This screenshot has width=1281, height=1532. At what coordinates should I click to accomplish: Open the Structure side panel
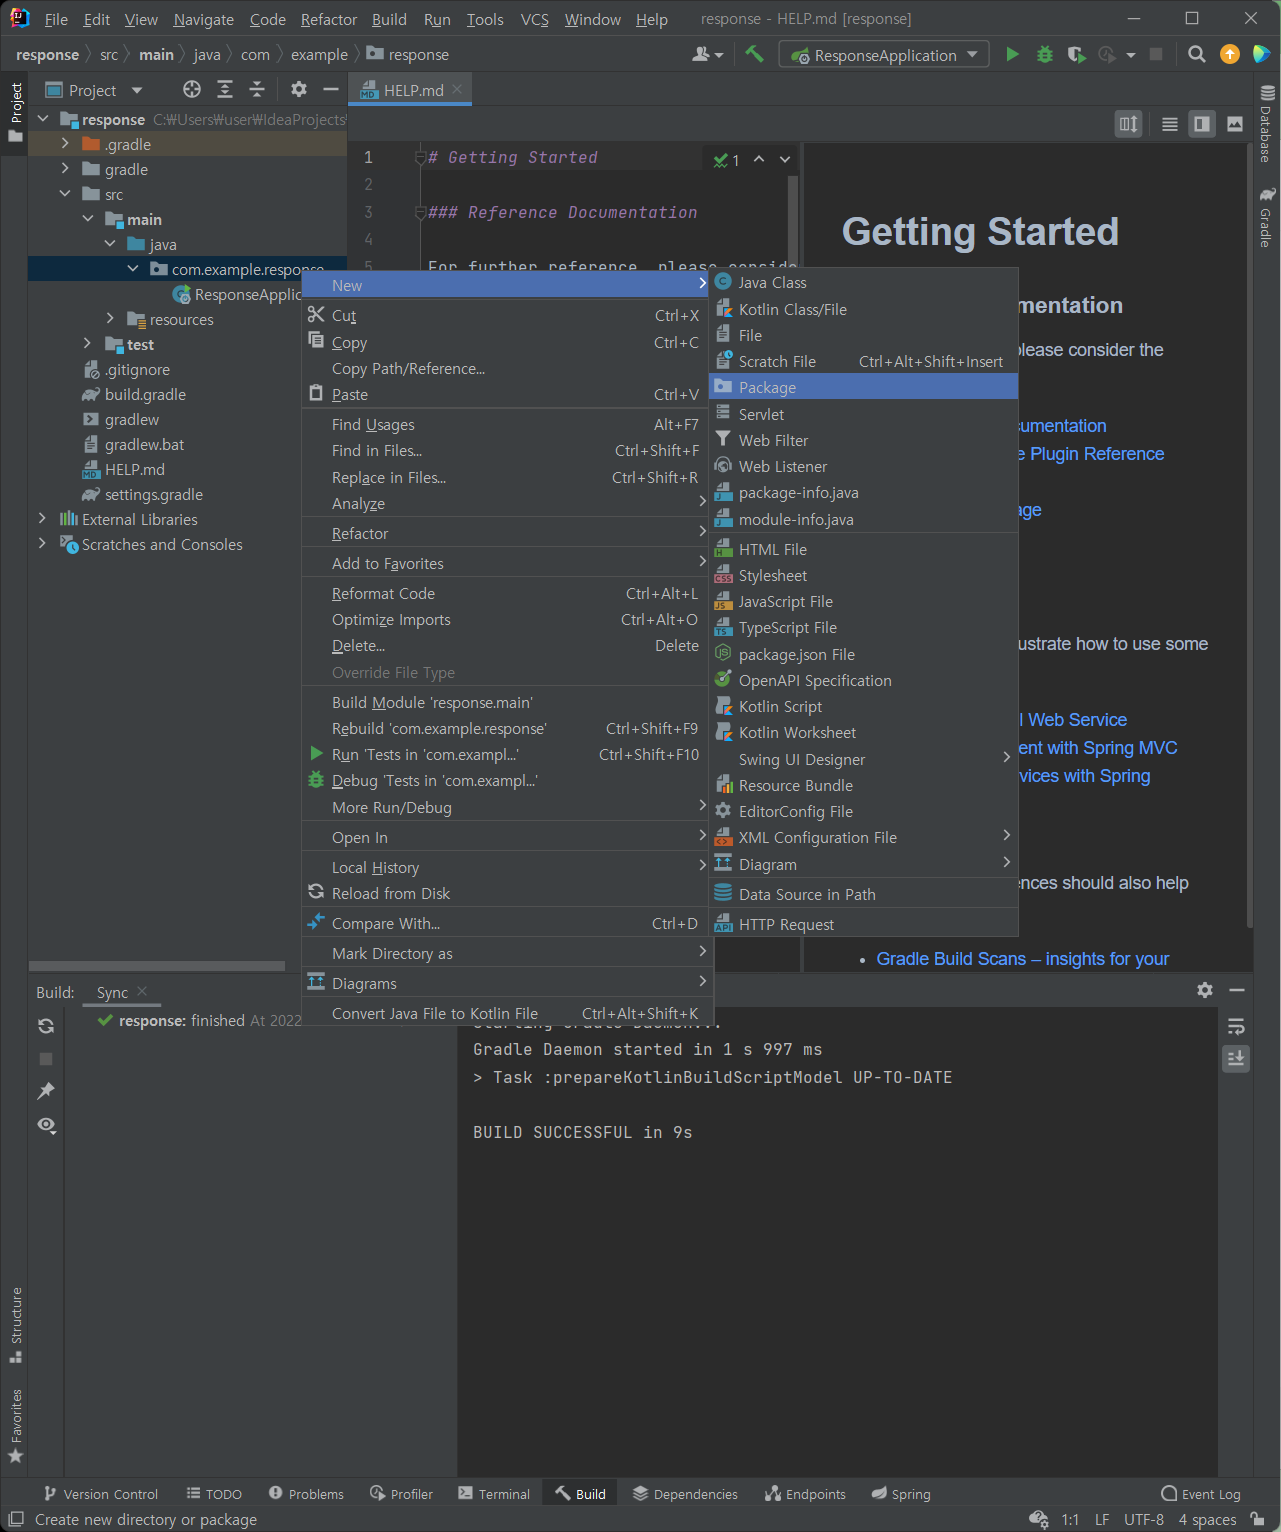tap(15, 1324)
